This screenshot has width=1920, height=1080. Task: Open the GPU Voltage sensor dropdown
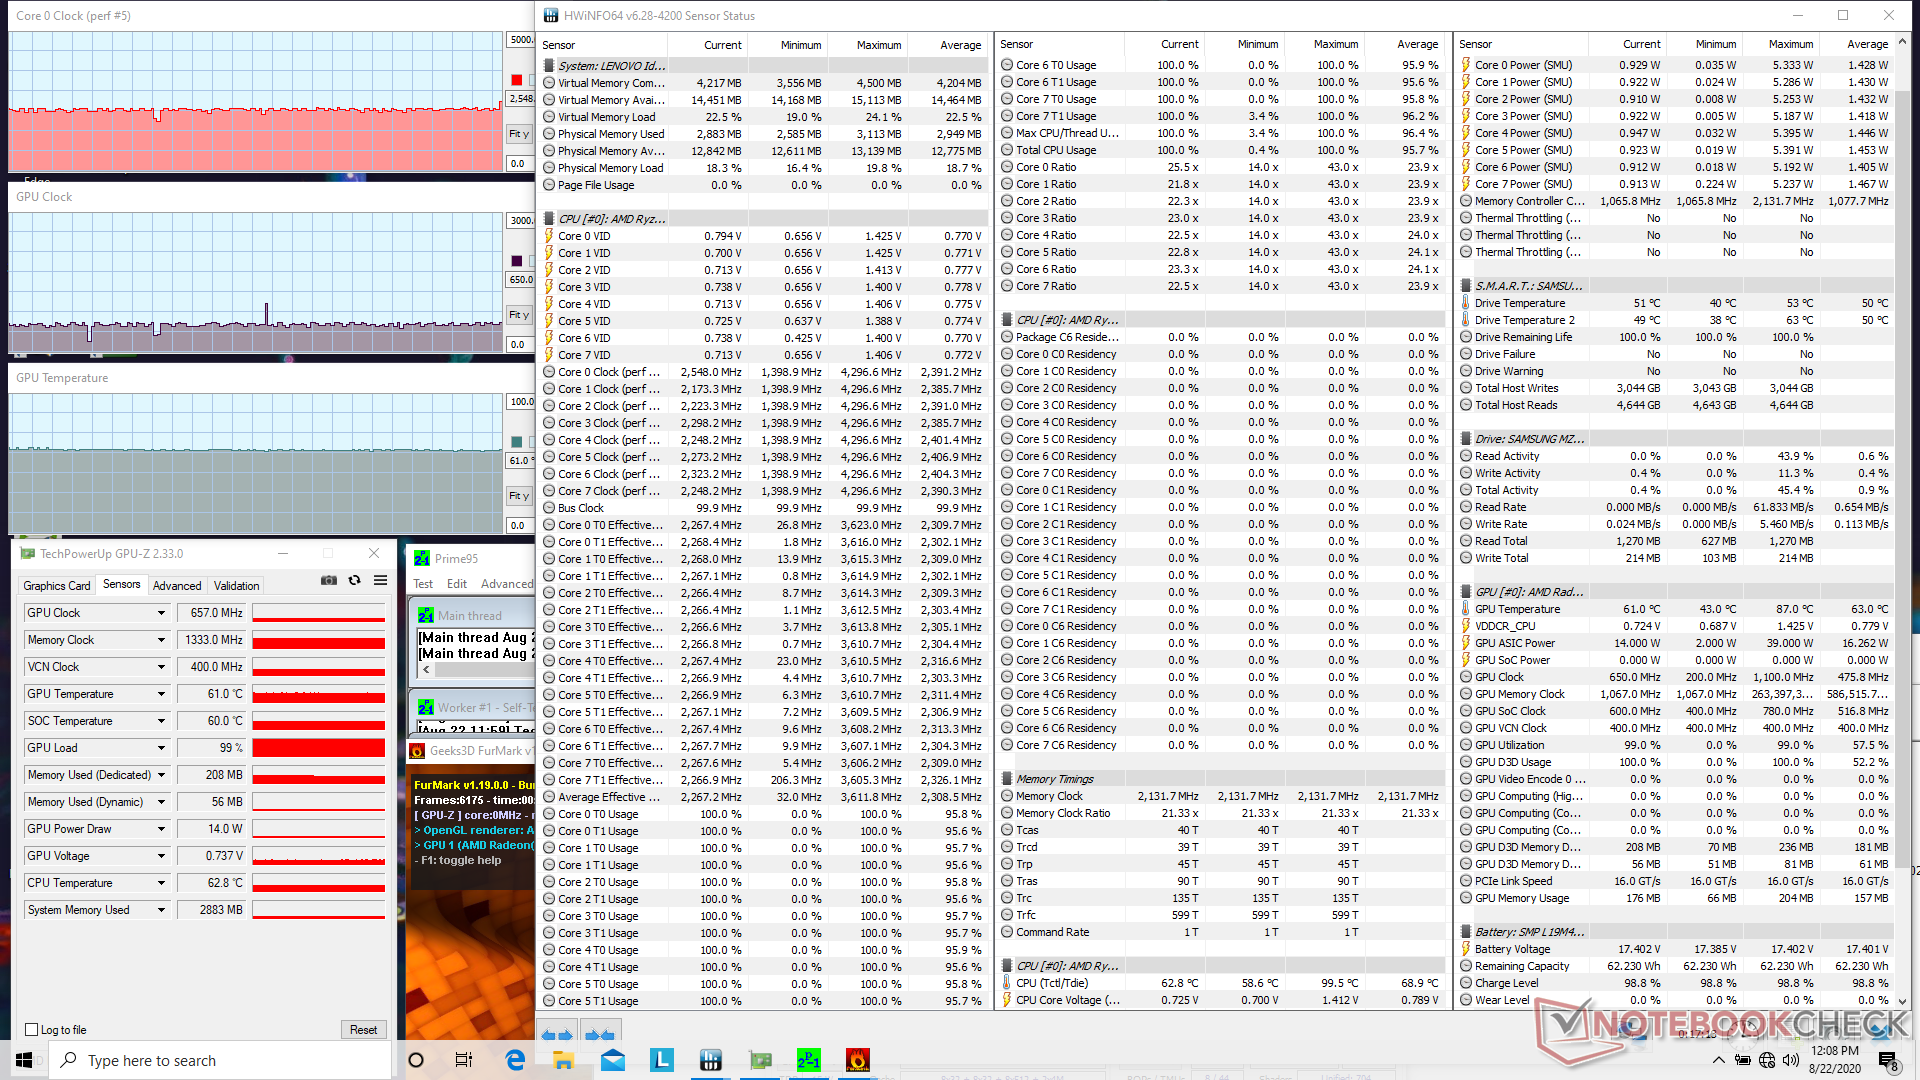coord(160,856)
